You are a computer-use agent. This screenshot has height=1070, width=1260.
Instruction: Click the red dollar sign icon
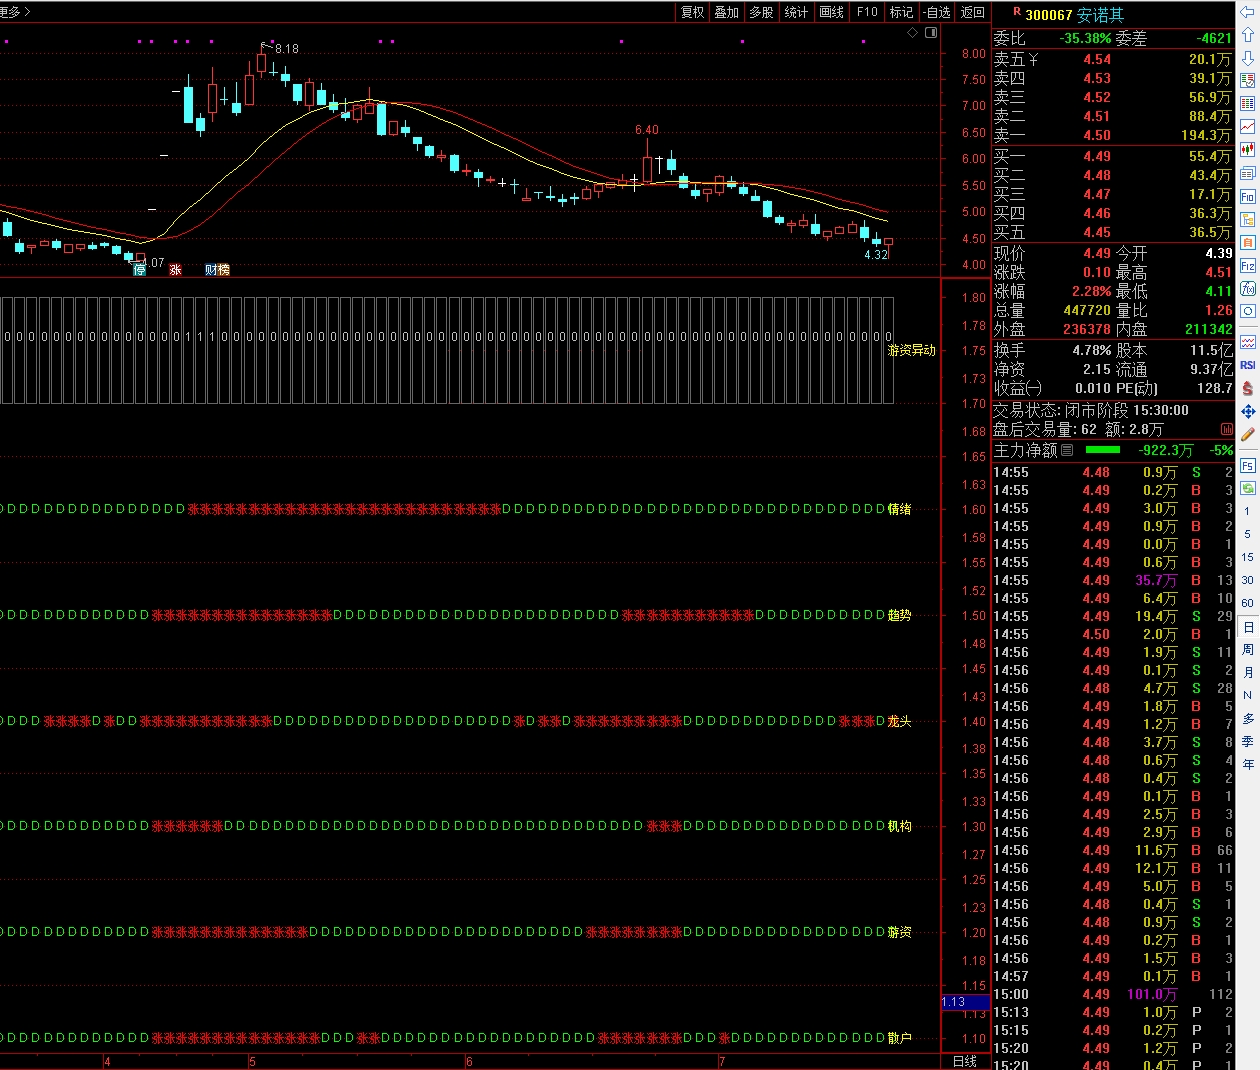coord(1247,388)
